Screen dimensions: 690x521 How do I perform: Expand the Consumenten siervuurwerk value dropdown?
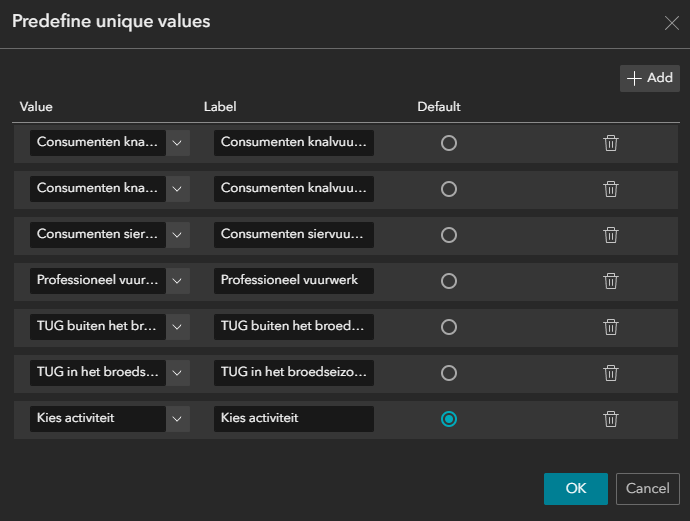point(177,235)
